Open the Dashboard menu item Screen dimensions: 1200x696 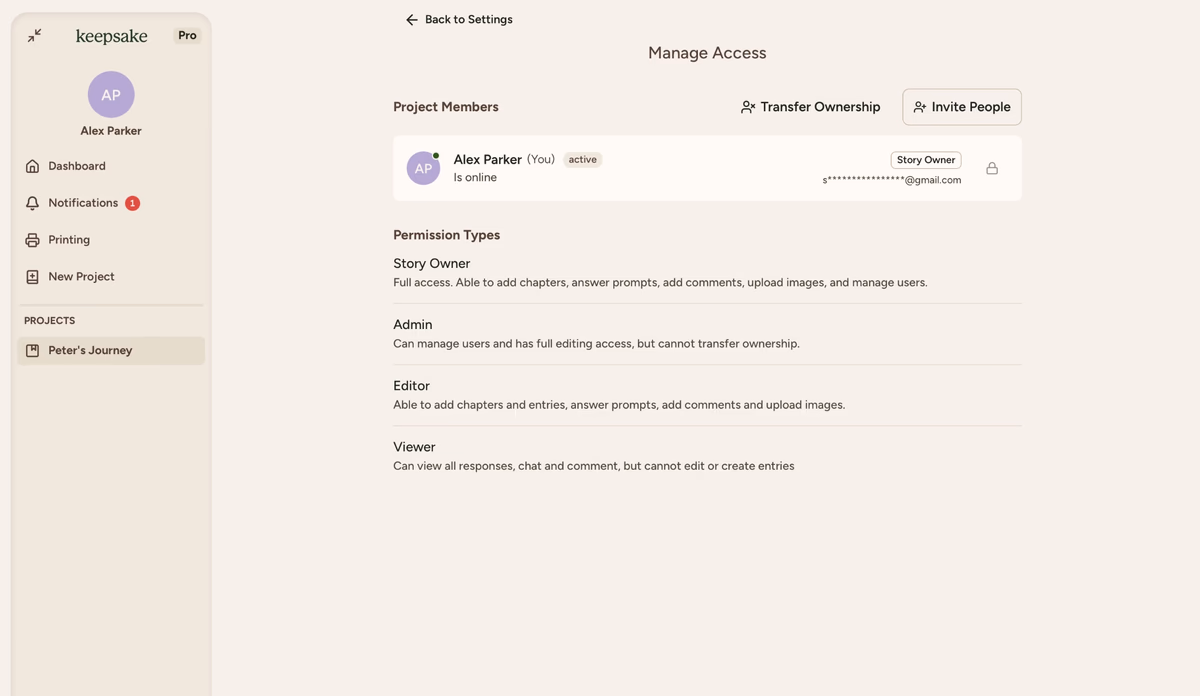(x=77, y=166)
